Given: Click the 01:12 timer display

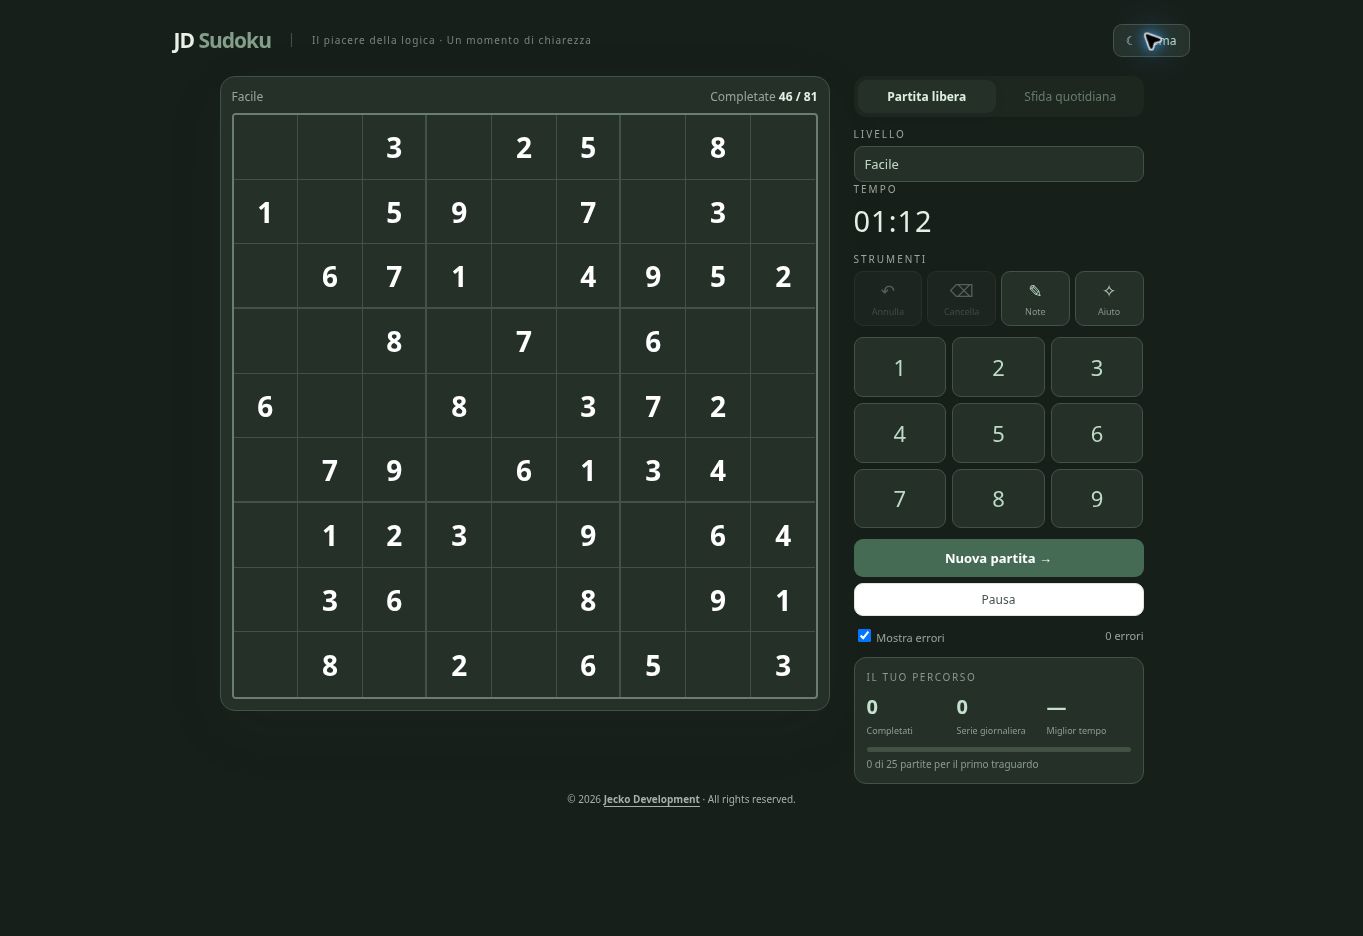Looking at the screenshot, I should [892, 221].
